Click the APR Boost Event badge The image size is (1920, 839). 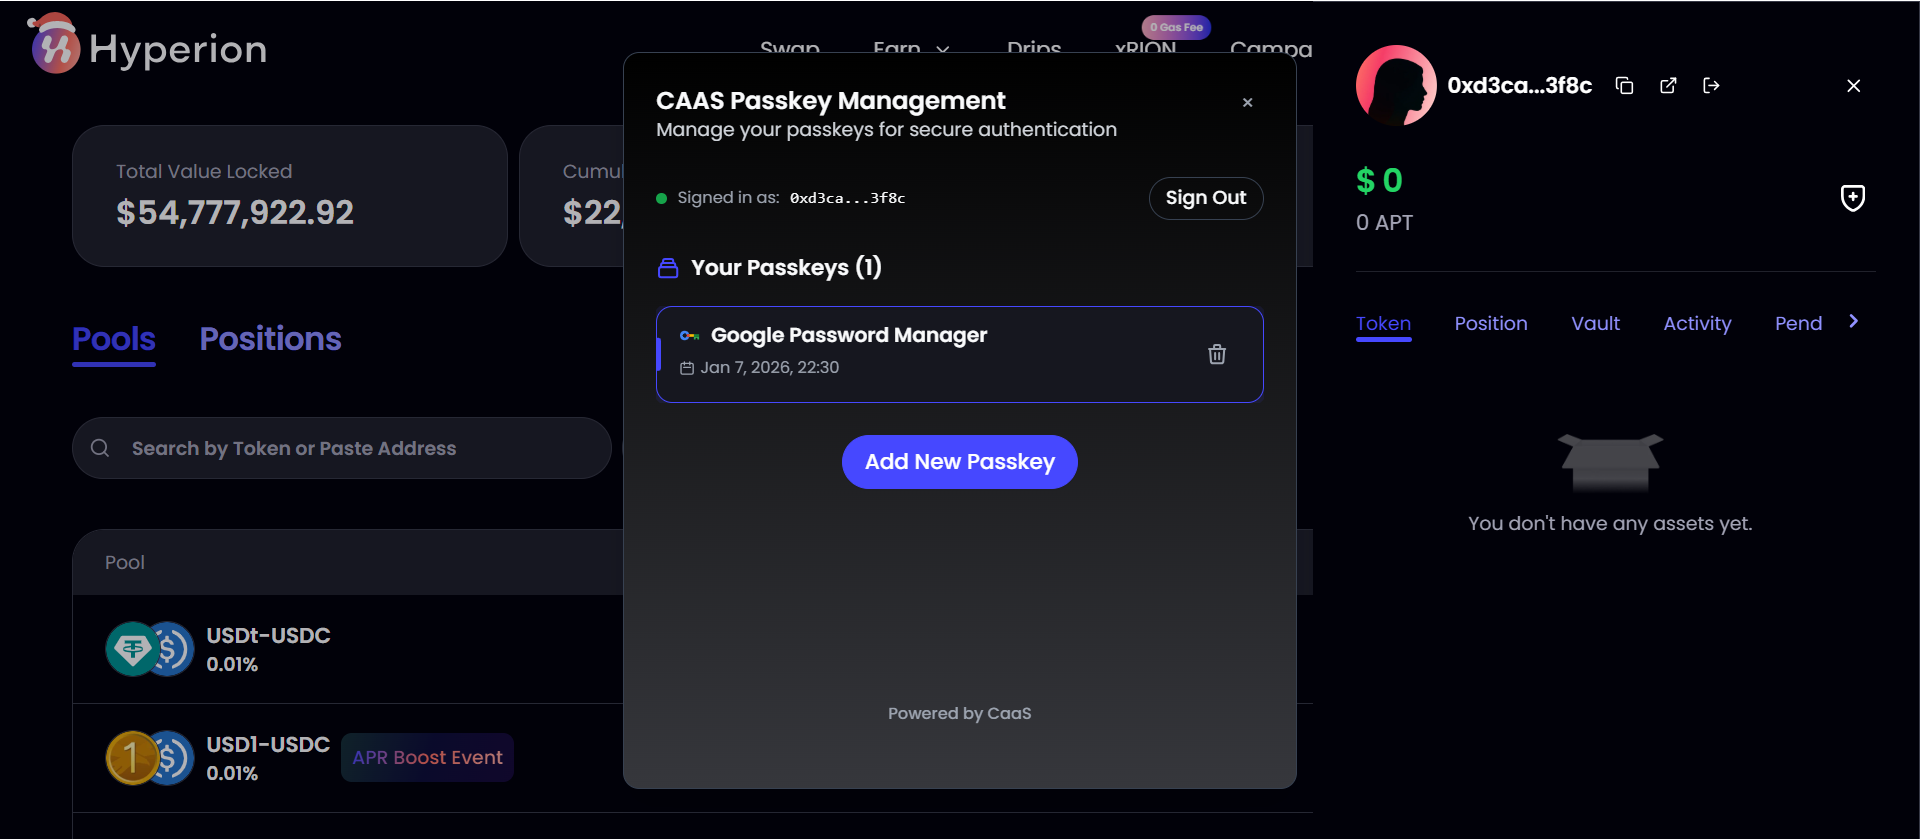coord(427,758)
